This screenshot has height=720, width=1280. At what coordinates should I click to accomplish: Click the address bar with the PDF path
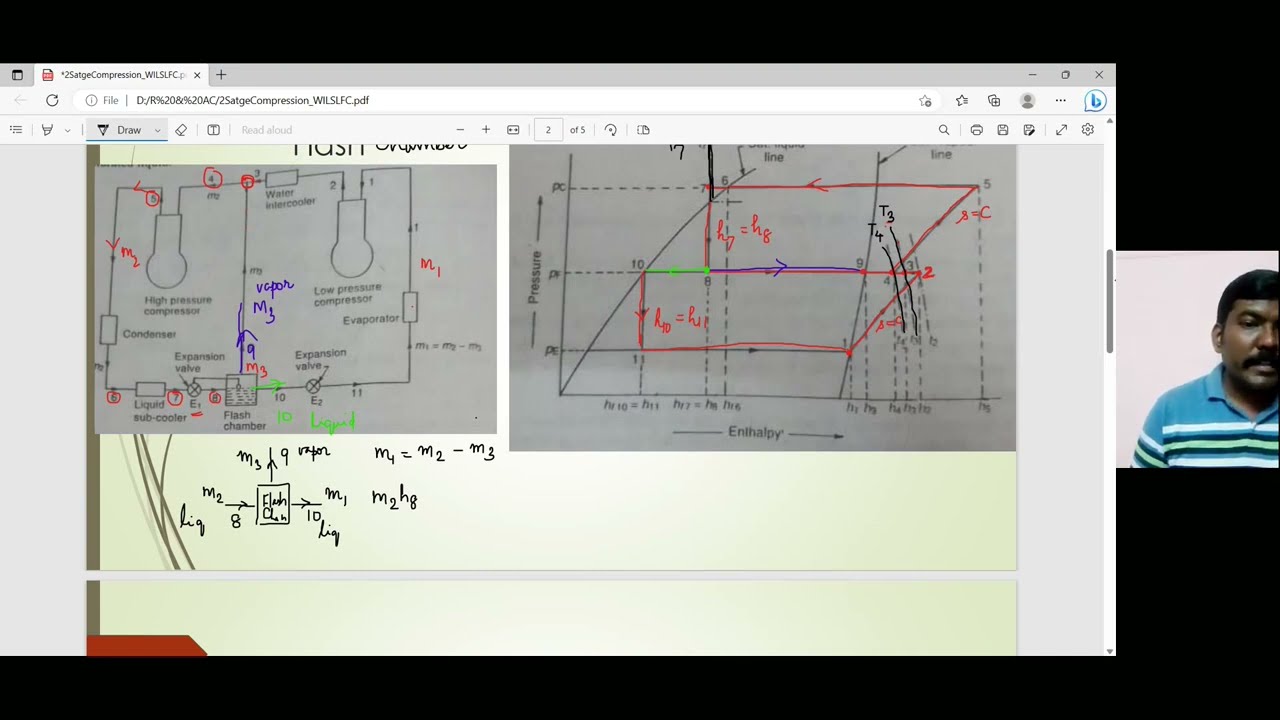point(252,100)
